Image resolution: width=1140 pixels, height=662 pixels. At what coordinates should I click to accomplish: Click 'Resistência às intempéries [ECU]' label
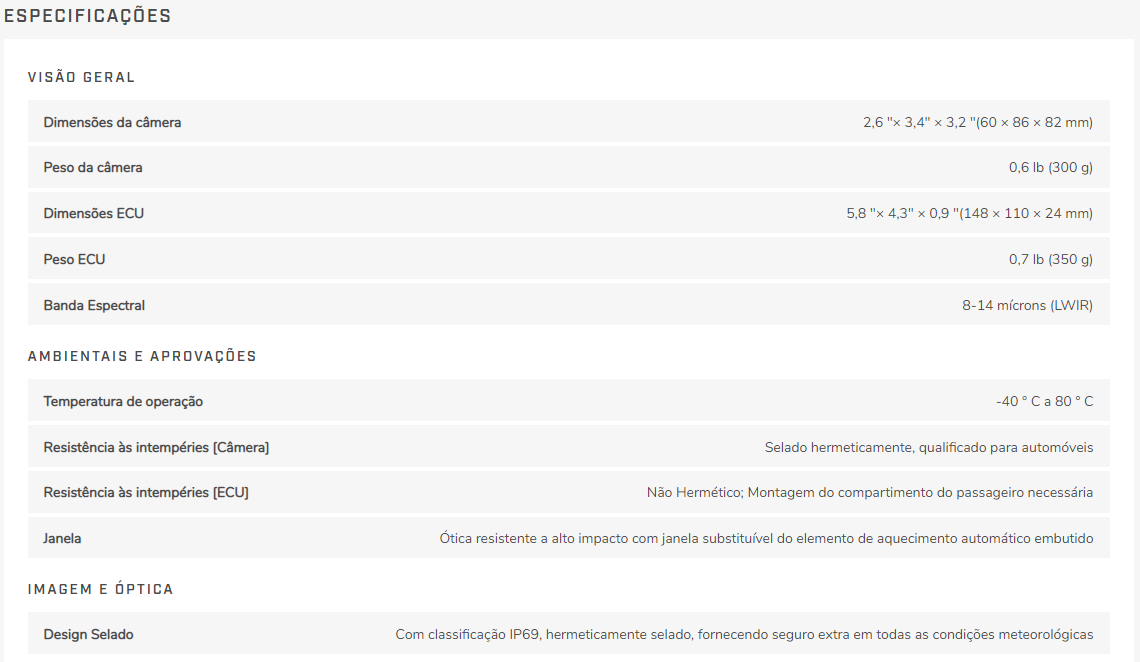click(146, 492)
